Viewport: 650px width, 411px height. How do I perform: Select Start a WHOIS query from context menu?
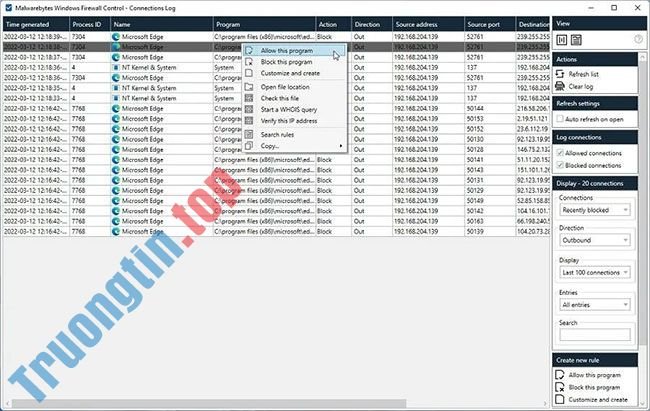[291, 110]
